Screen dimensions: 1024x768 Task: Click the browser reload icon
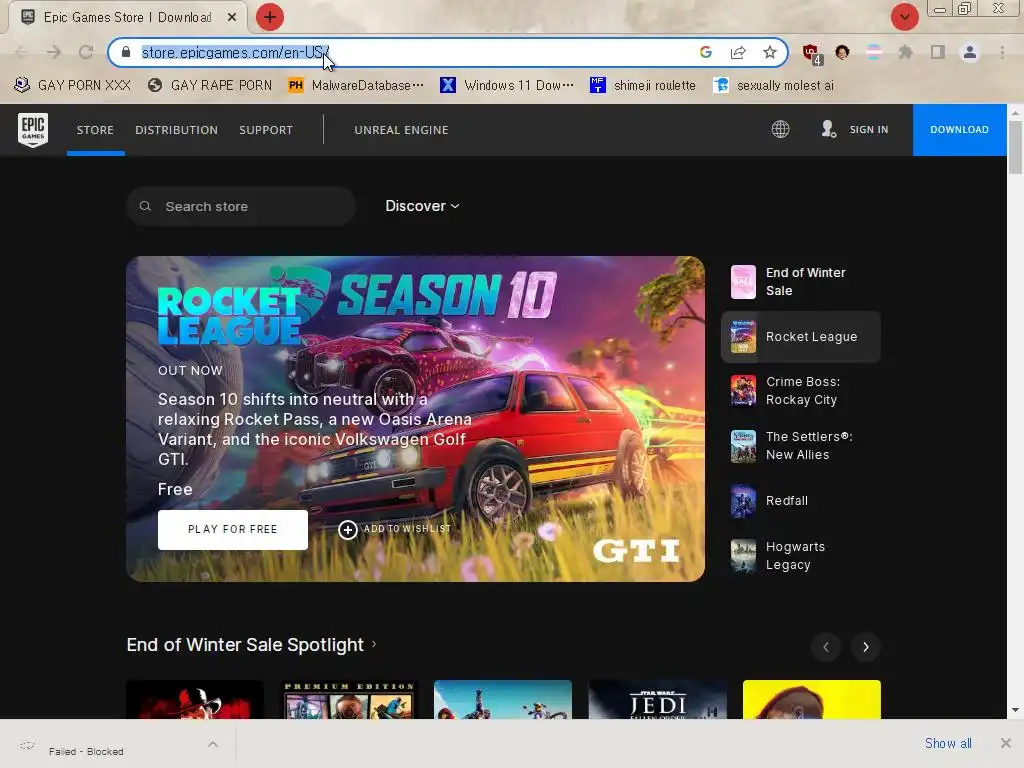click(86, 52)
